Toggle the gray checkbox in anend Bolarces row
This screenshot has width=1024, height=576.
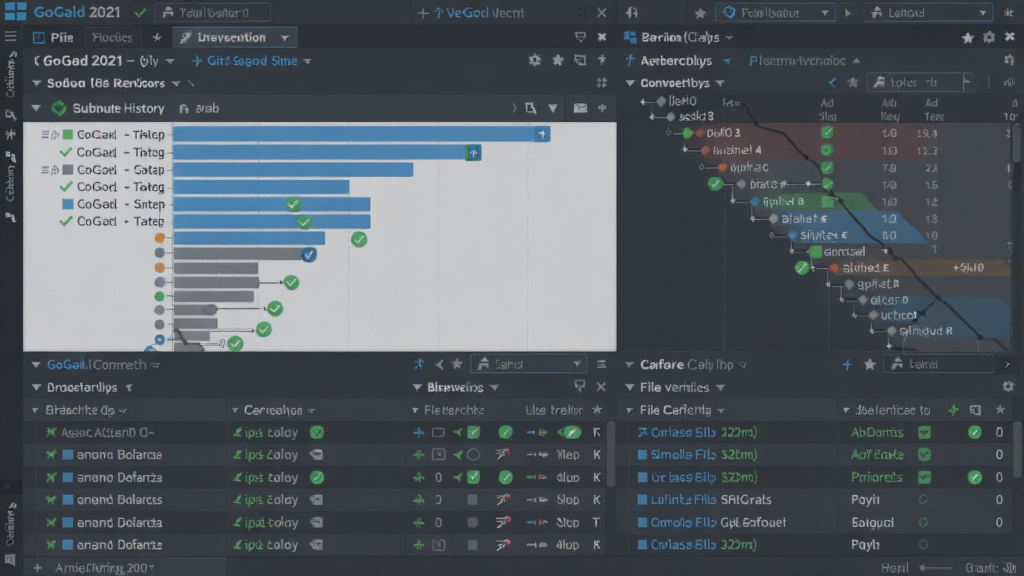click(472, 500)
